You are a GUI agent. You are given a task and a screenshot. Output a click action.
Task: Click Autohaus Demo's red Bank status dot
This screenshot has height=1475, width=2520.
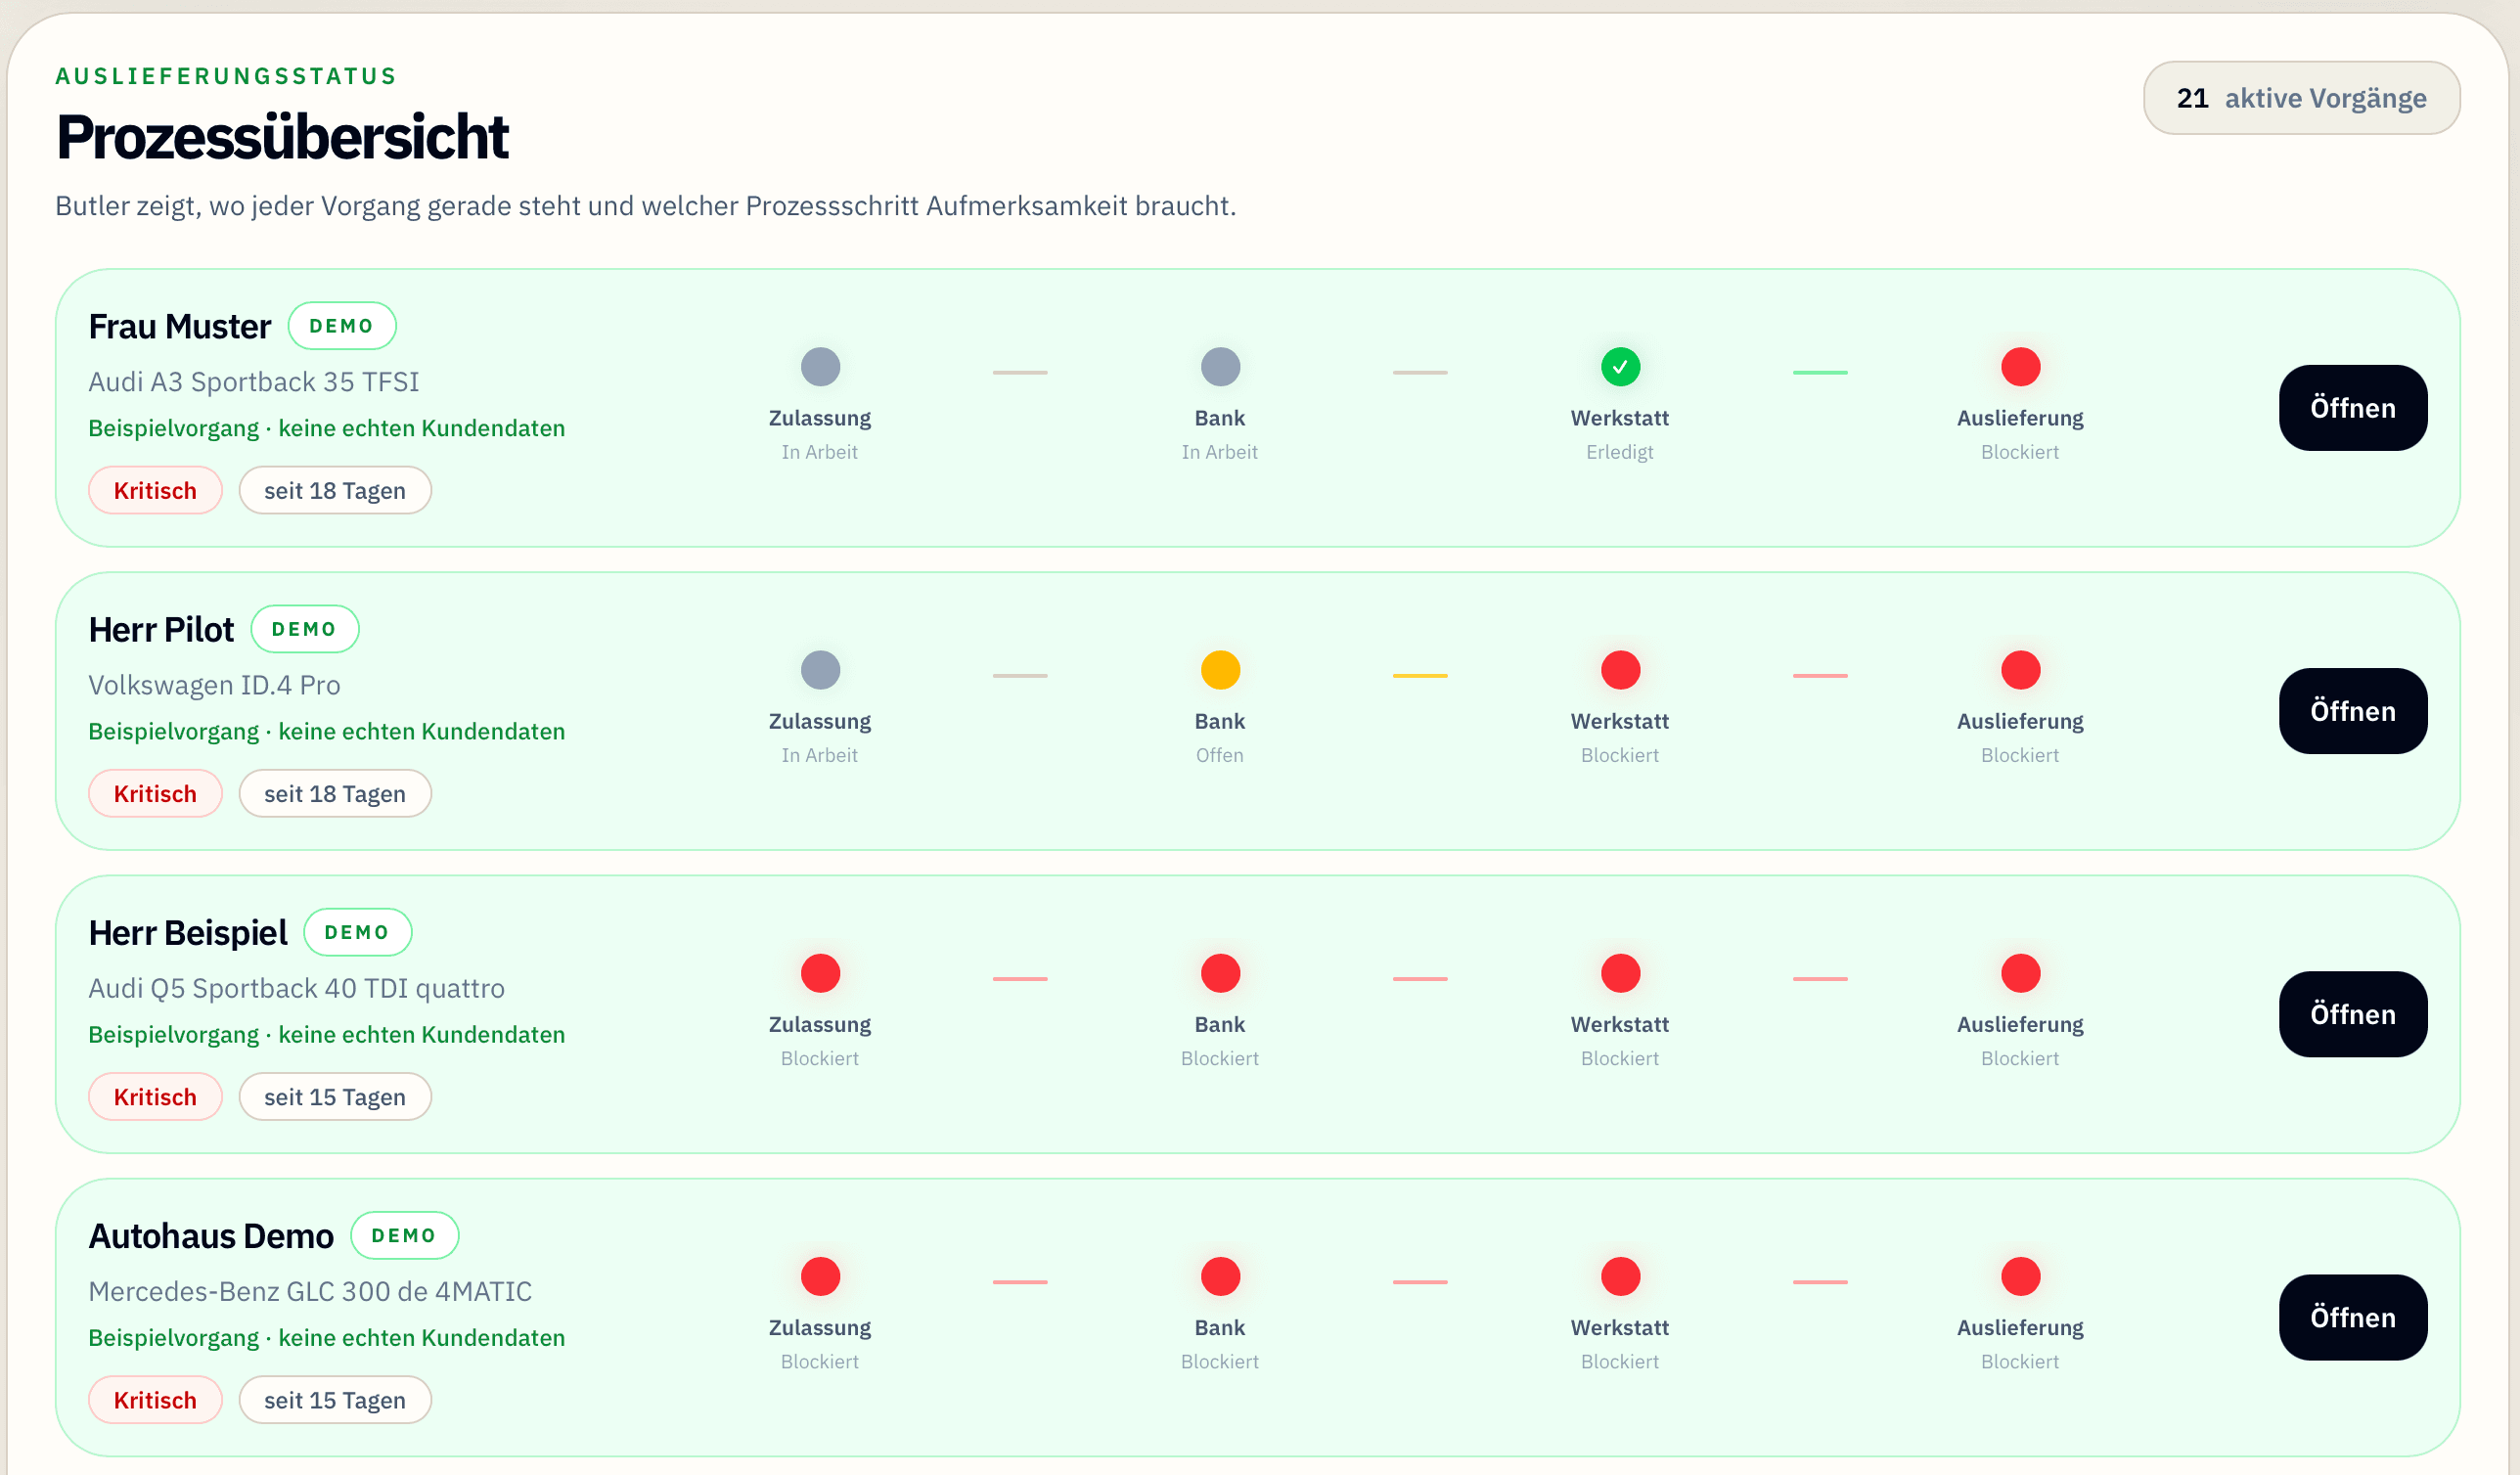[1220, 1276]
